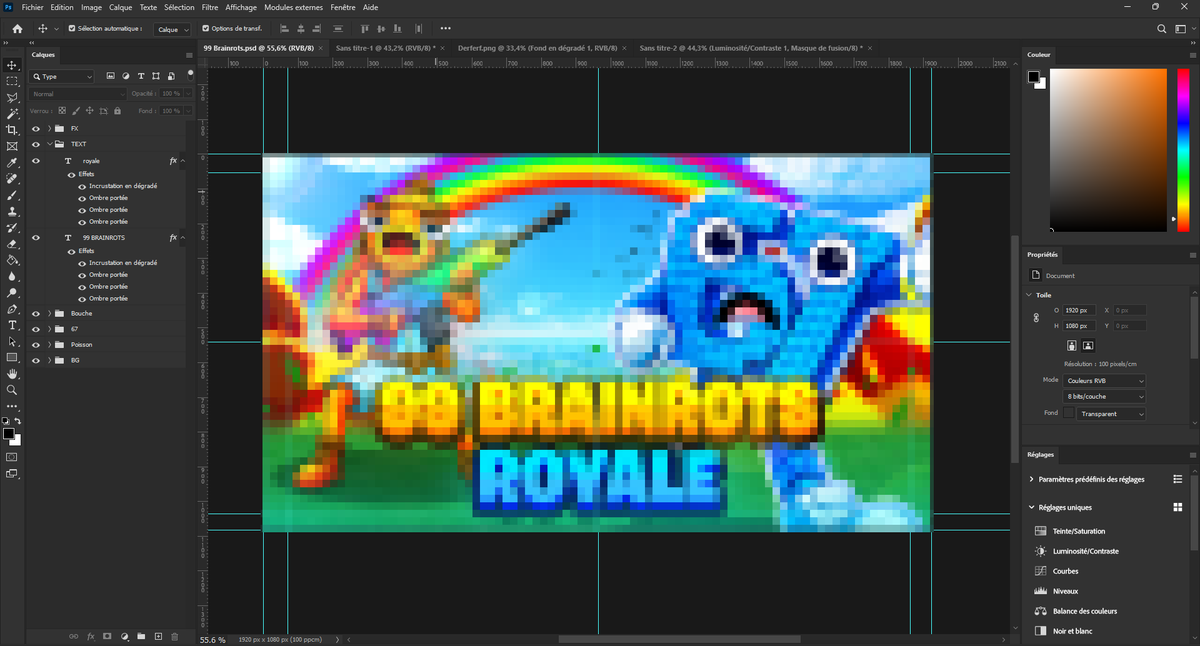Image resolution: width=1200 pixels, height=646 pixels.
Task: Open the Couleurs RVB mode dropdown
Action: coord(1105,381)
